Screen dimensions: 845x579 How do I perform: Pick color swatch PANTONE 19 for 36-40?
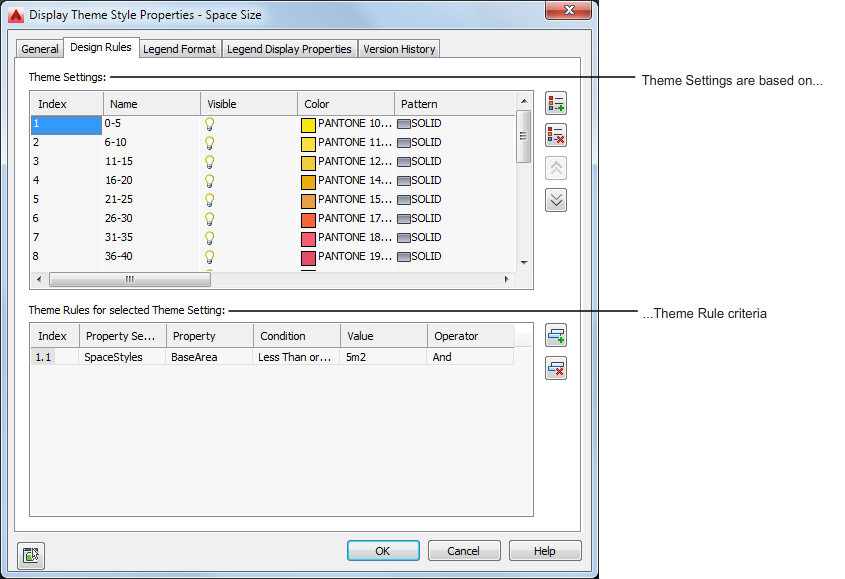pyautogui.click(x=308, y=258)
